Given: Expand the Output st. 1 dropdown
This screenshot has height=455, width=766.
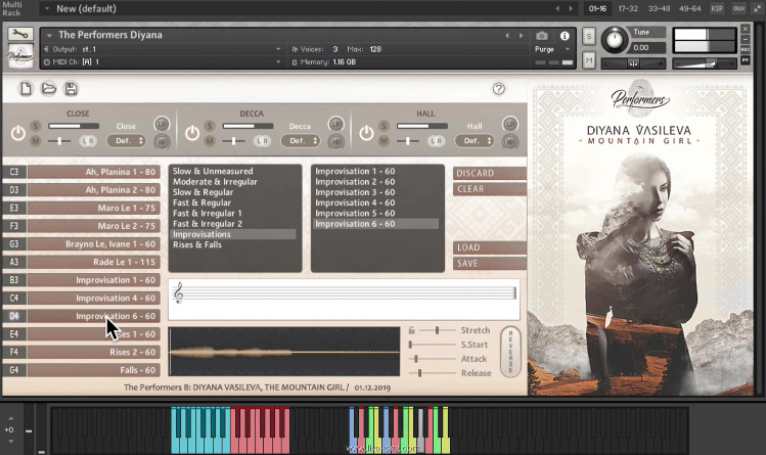Looking at the screenshot, I should 278,49.
